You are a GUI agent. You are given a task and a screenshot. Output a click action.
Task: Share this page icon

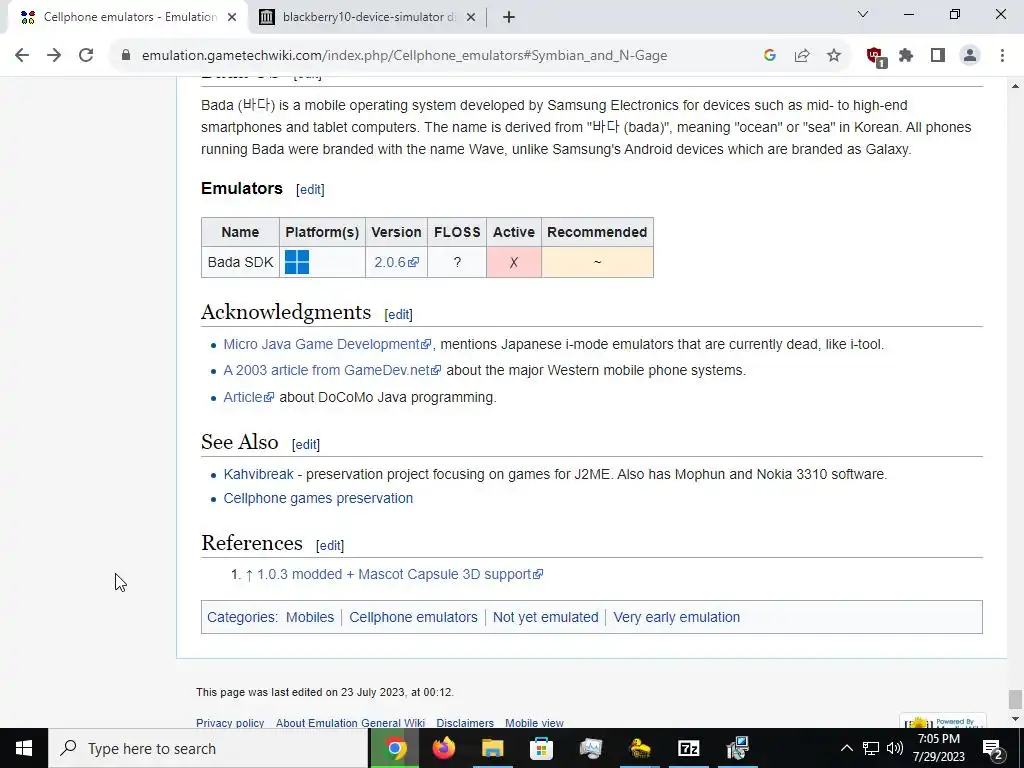pyautogui.click(x=802, y=56)
